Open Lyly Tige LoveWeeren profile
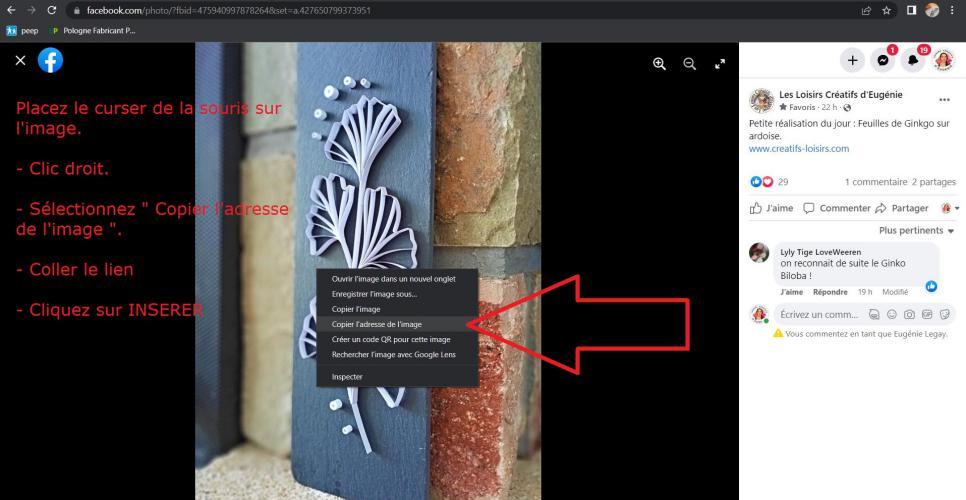This screenshot has width=966, height=500. (821, 252)
